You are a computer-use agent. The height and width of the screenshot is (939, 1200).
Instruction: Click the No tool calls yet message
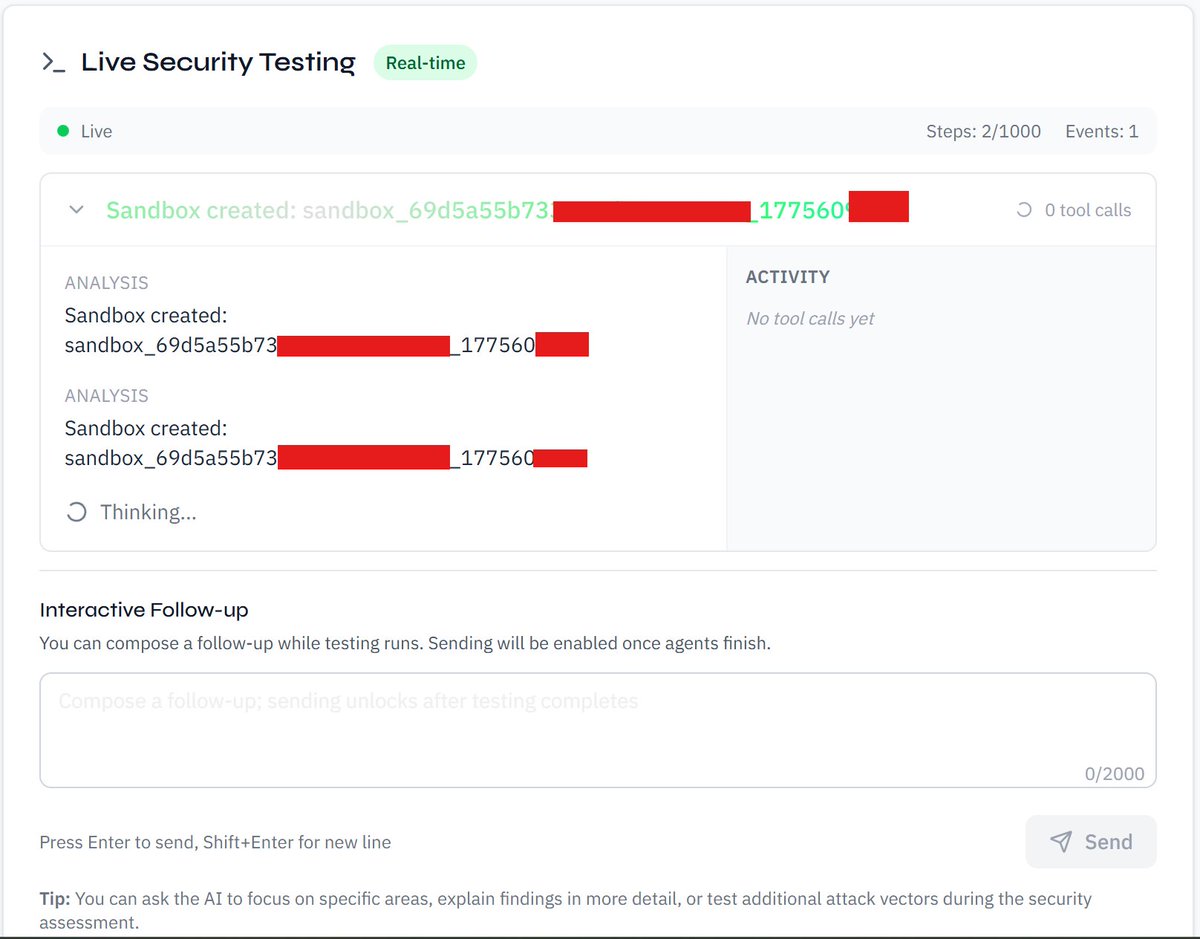pos(810,318)
